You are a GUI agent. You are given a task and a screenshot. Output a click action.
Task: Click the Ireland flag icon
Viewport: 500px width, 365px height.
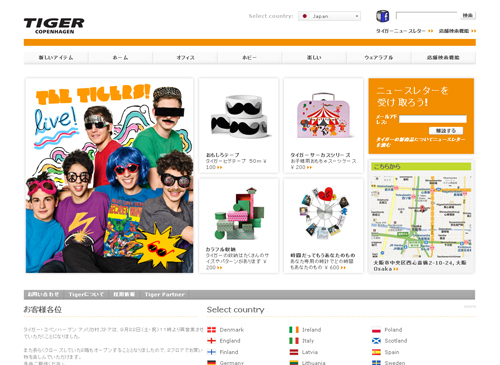tap(294, 330)
